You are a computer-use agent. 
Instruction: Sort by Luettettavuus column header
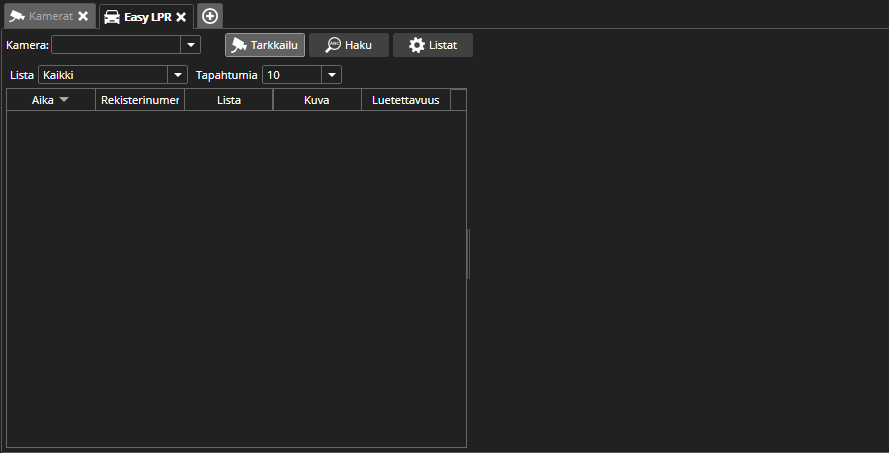point(405,100)
